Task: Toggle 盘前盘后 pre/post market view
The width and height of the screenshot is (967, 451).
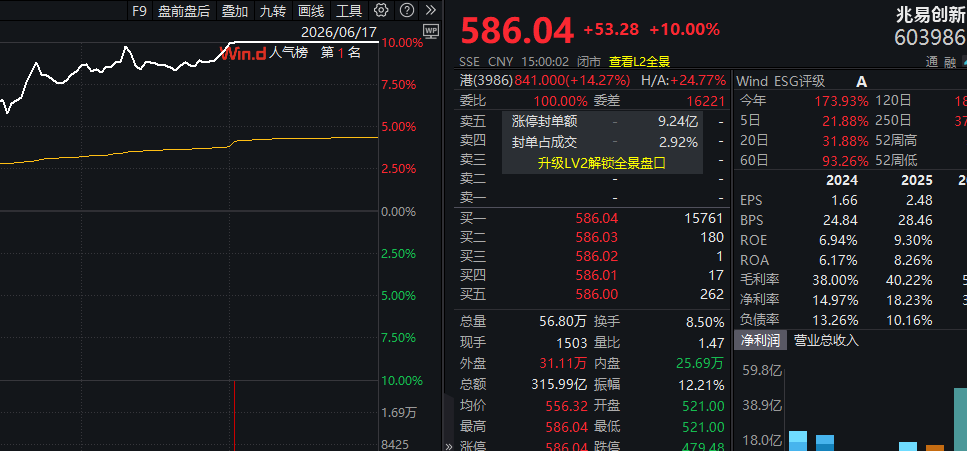Action: 184,10
